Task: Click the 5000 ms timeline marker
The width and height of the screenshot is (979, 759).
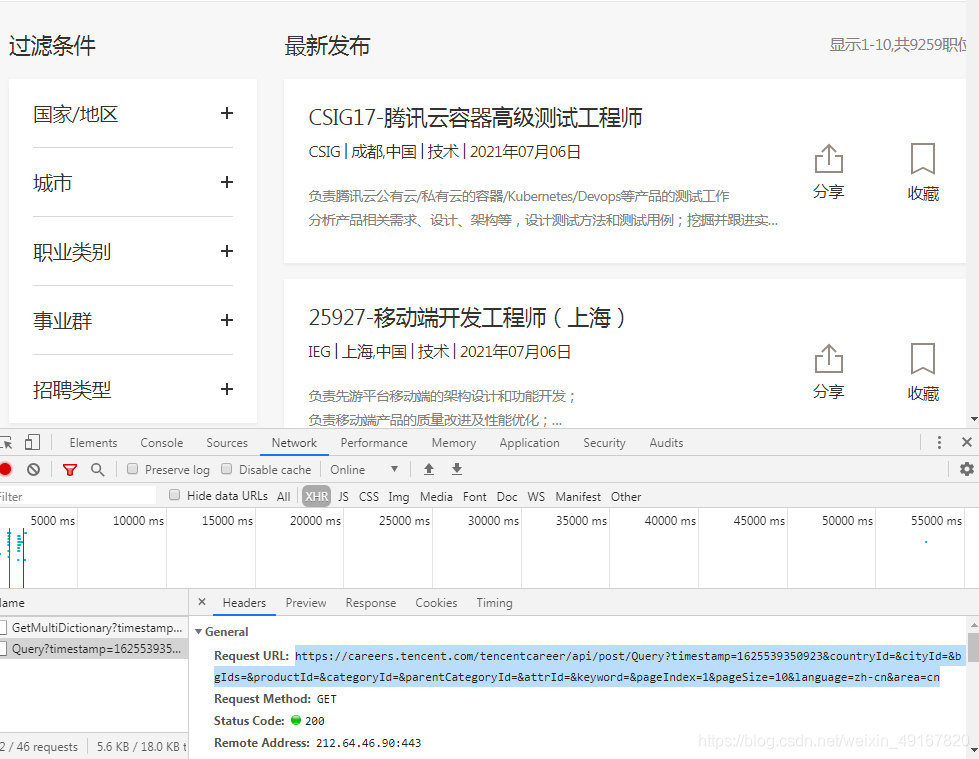Action: [x=52, y=521]
